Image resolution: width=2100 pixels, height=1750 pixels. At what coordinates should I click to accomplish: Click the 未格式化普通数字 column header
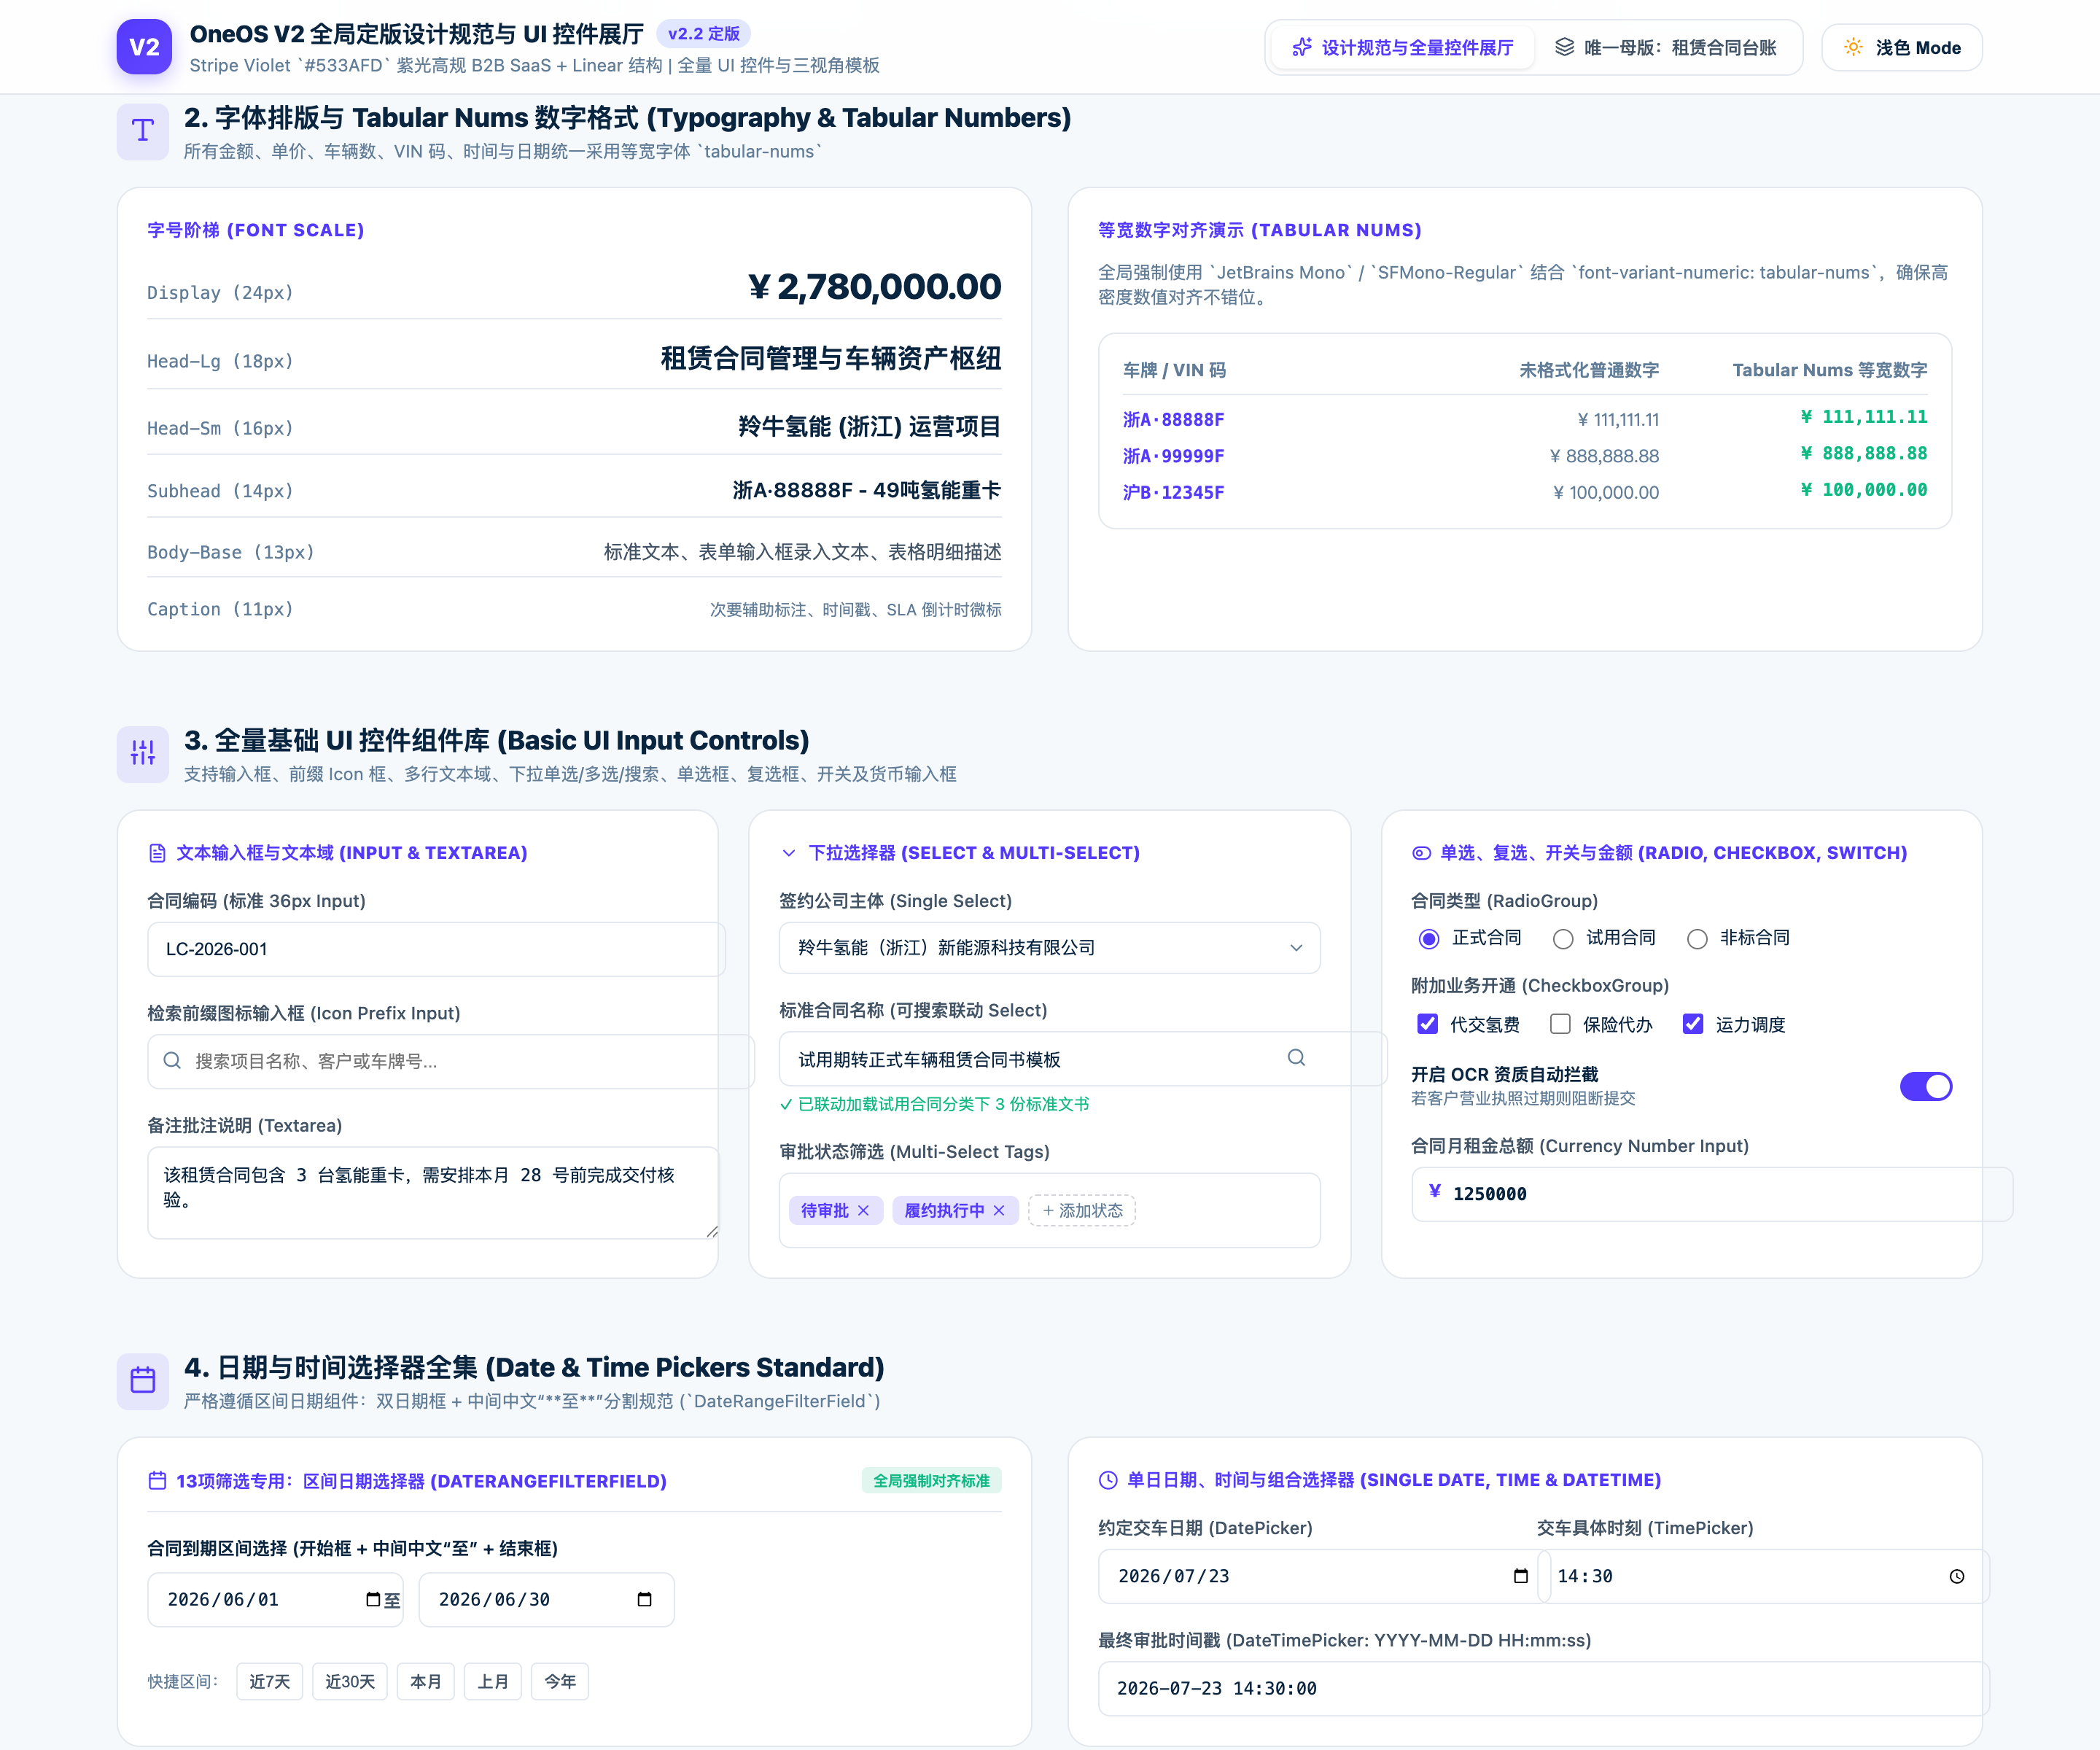coord(1588,370)
